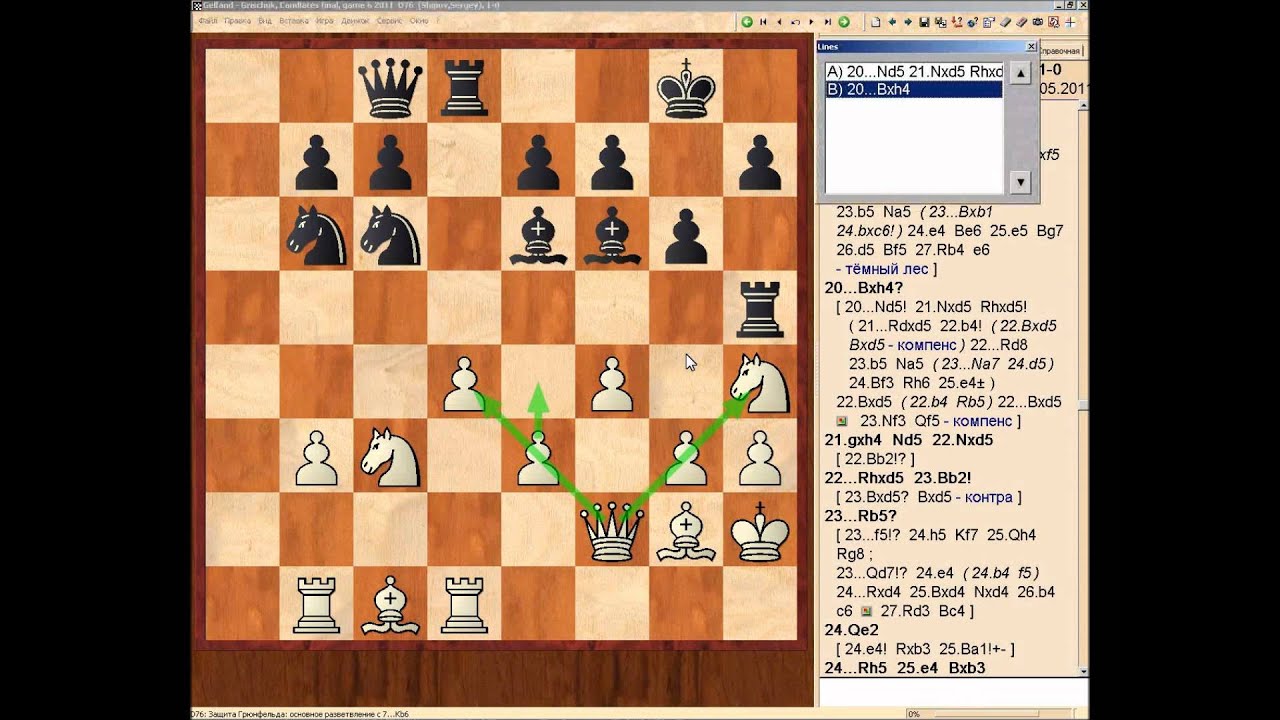Step back one move
Screen dimensions: 1280x720
pyautogui.click(x=779, y=22)
